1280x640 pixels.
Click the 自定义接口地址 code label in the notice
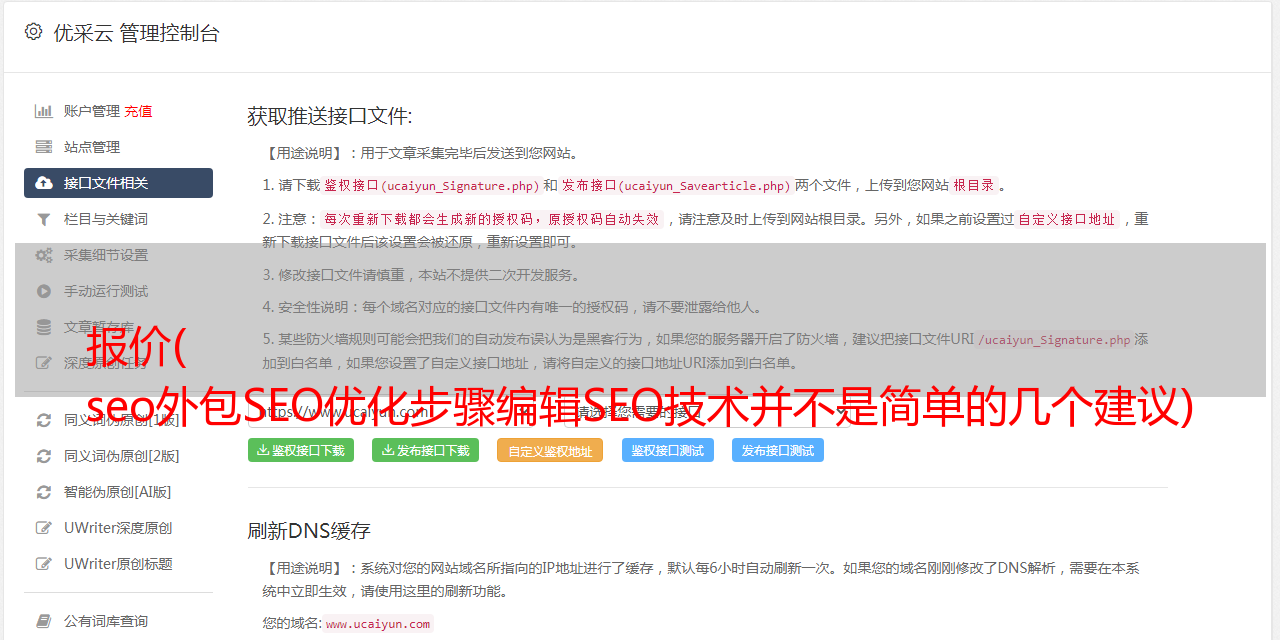pyautogui.click(x=1067, y=219)
